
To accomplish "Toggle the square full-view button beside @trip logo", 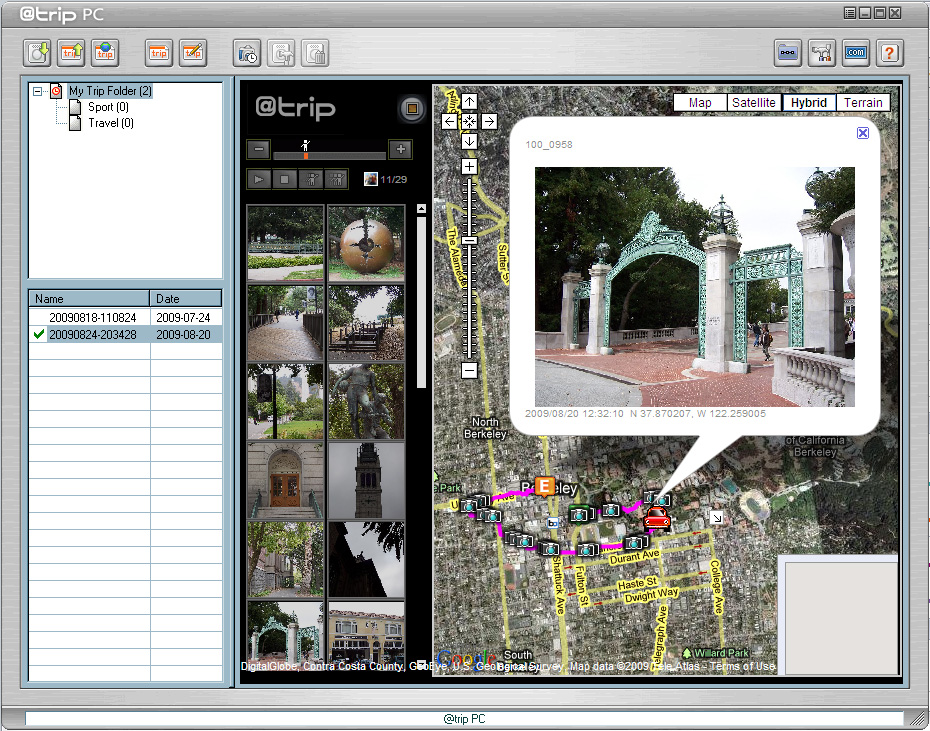I will (x=410, y=108).
